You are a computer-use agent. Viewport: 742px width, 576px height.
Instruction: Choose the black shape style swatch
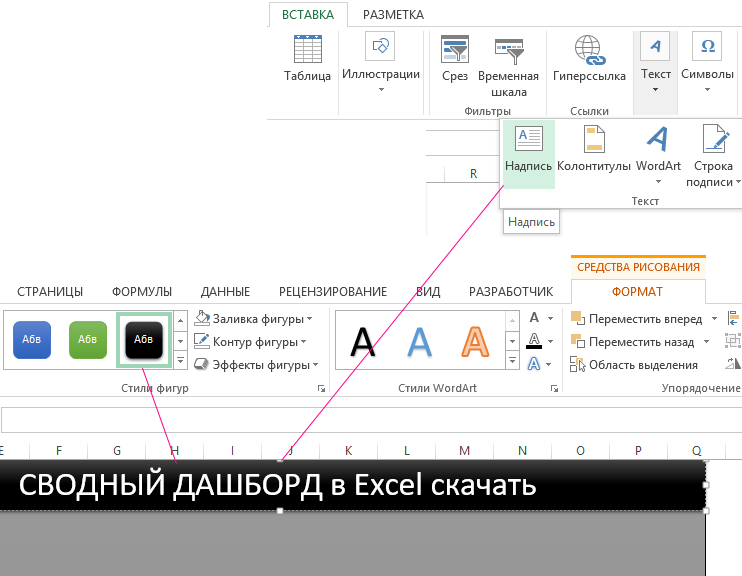[144, 340]
